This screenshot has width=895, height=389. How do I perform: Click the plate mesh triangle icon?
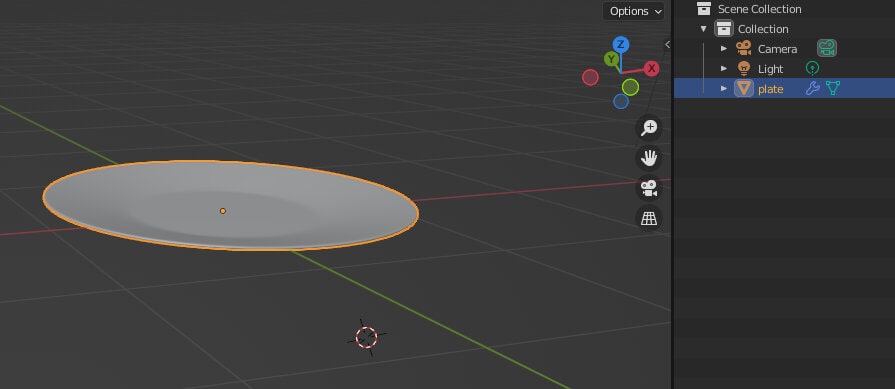(744, 88)
